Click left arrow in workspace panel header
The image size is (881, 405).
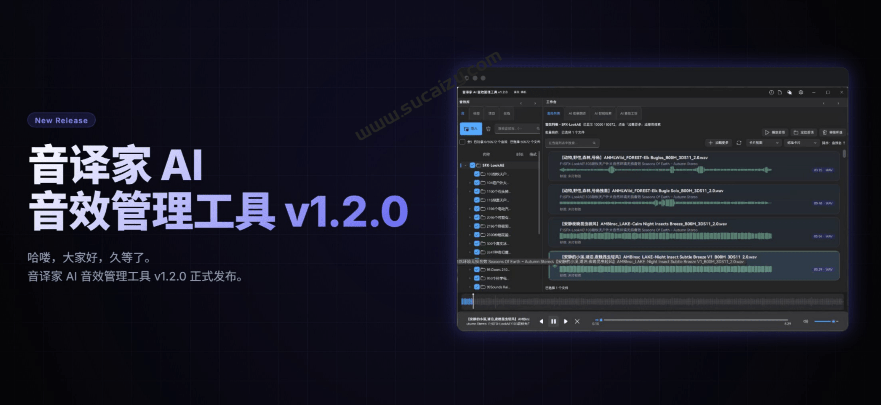point(824,103)
